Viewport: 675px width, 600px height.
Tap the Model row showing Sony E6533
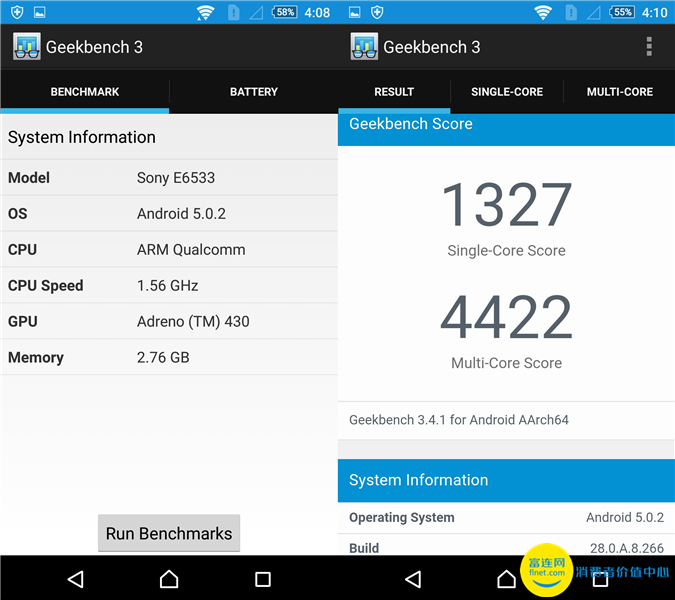click(x=169, y=177)
